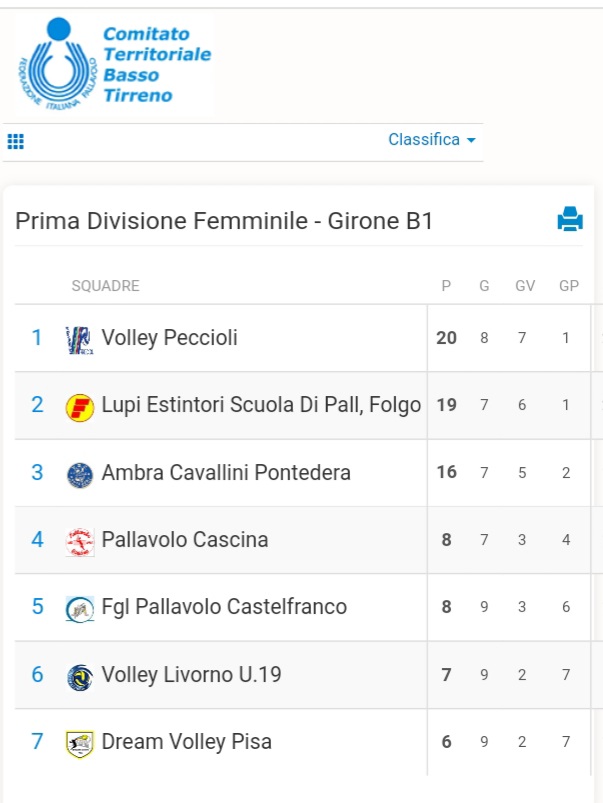Open the Pallavolo Cascina team name
This screenshot has height=803, width=603.
[185, 539]
